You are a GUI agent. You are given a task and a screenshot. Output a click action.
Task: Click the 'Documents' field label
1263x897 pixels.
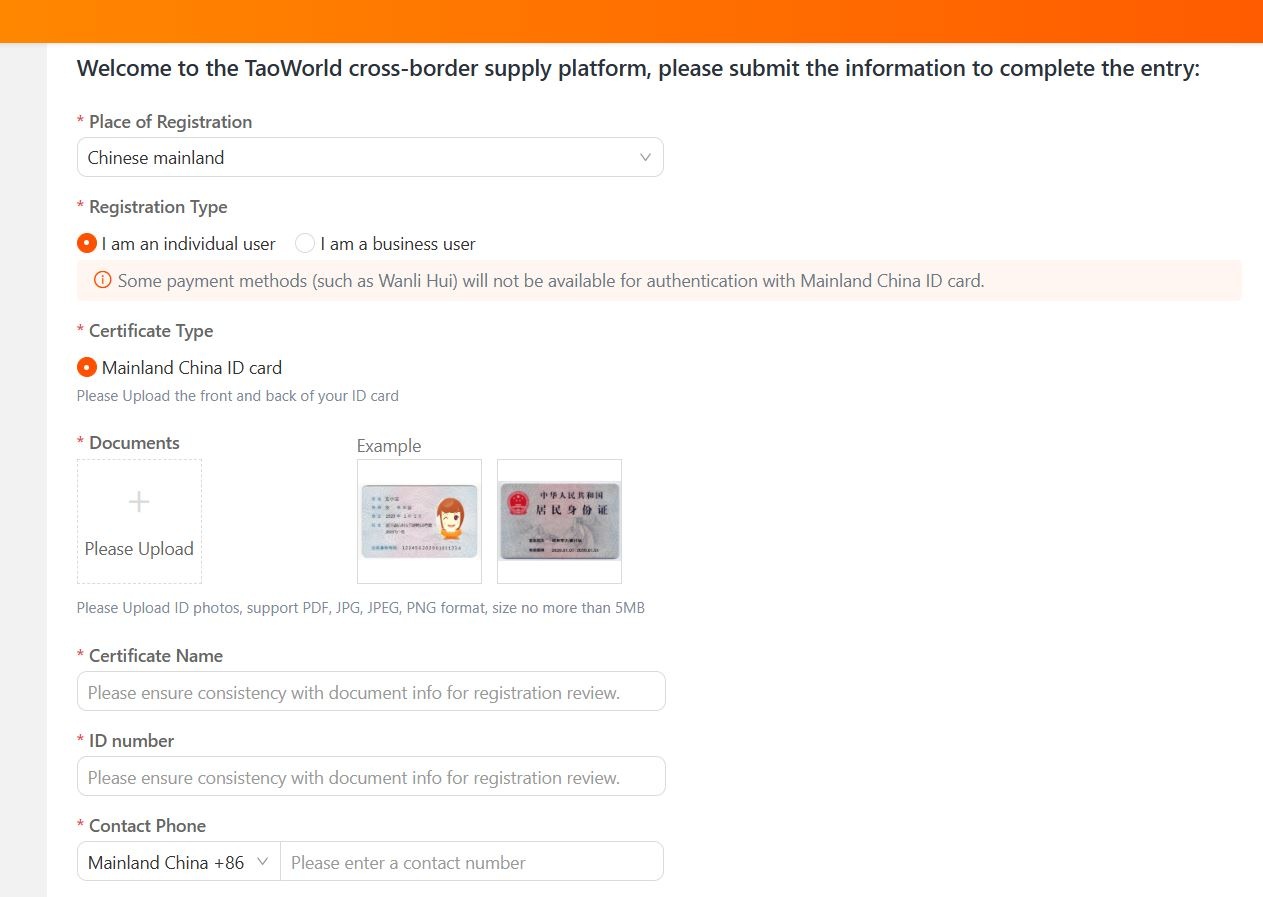pyautogui.click(x=134, y=443)
